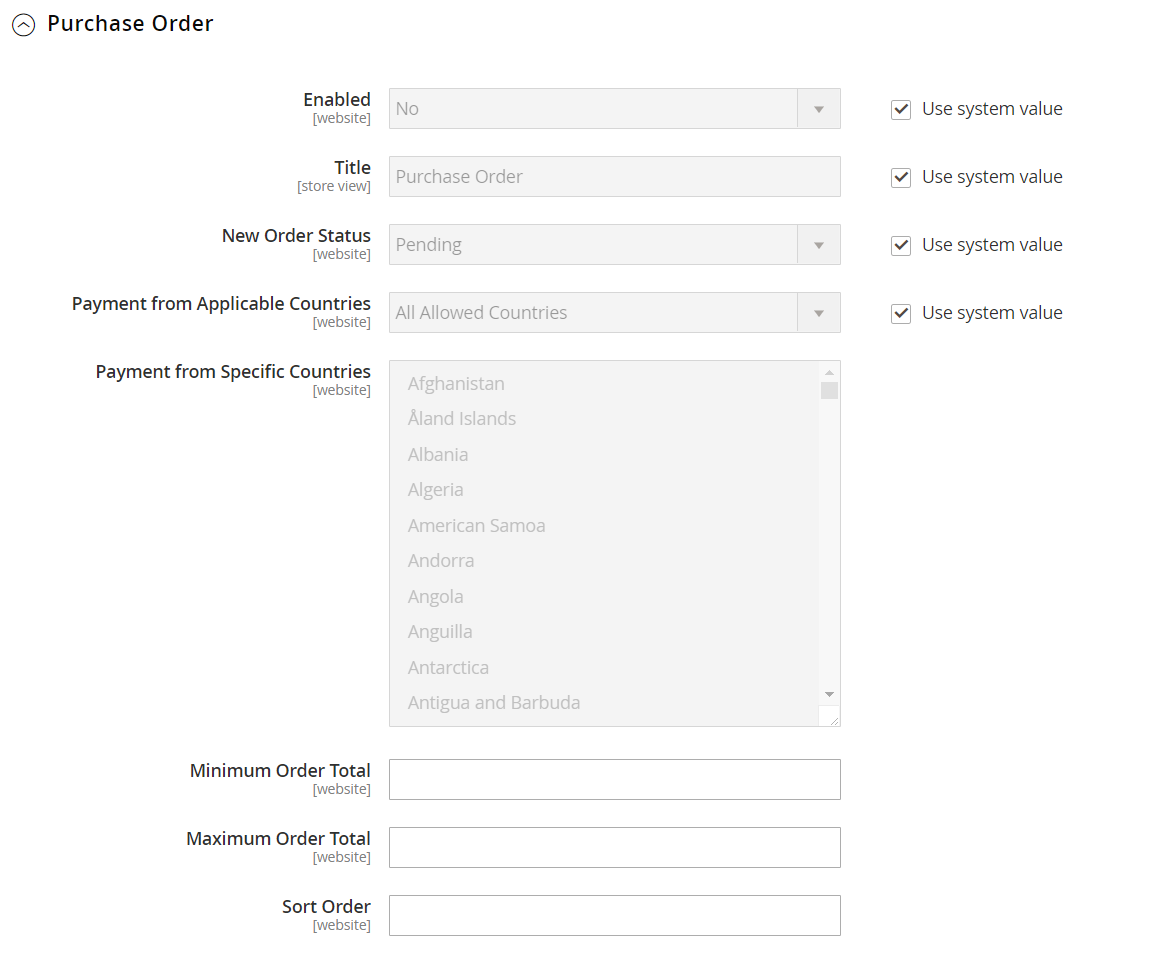Uncheck Use system value for Enabled
The image size is (1153, 953).
tap(901, 110)
